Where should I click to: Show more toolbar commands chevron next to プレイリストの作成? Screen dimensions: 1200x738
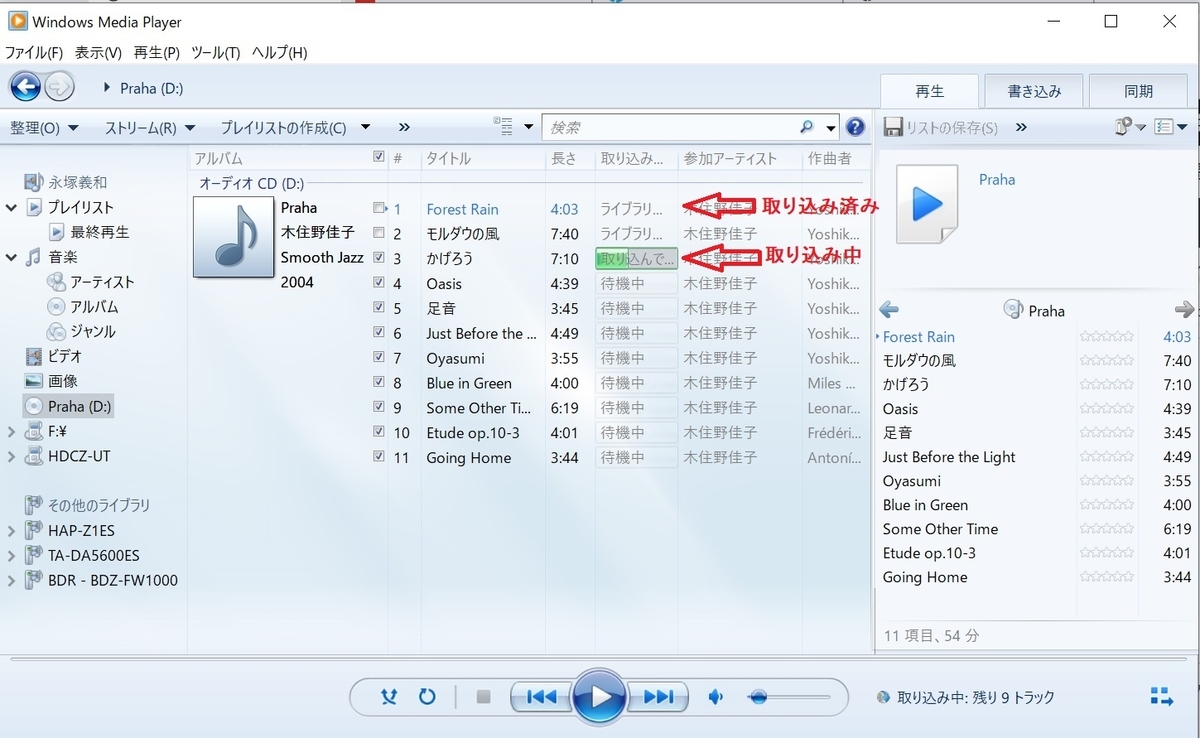point(404,127)
